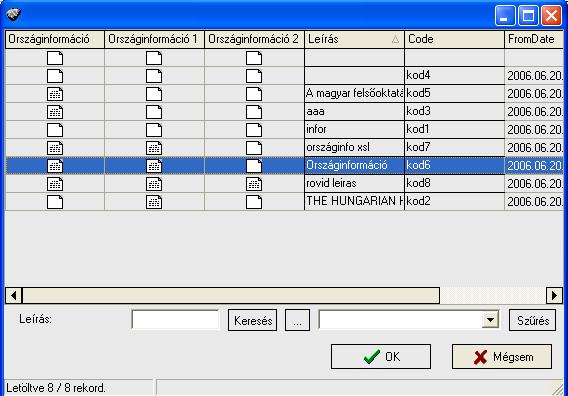Viewport: 568px width, 396px height.
Task: Click the horizontal scrollbar right arrow
Action: point(555,296)
